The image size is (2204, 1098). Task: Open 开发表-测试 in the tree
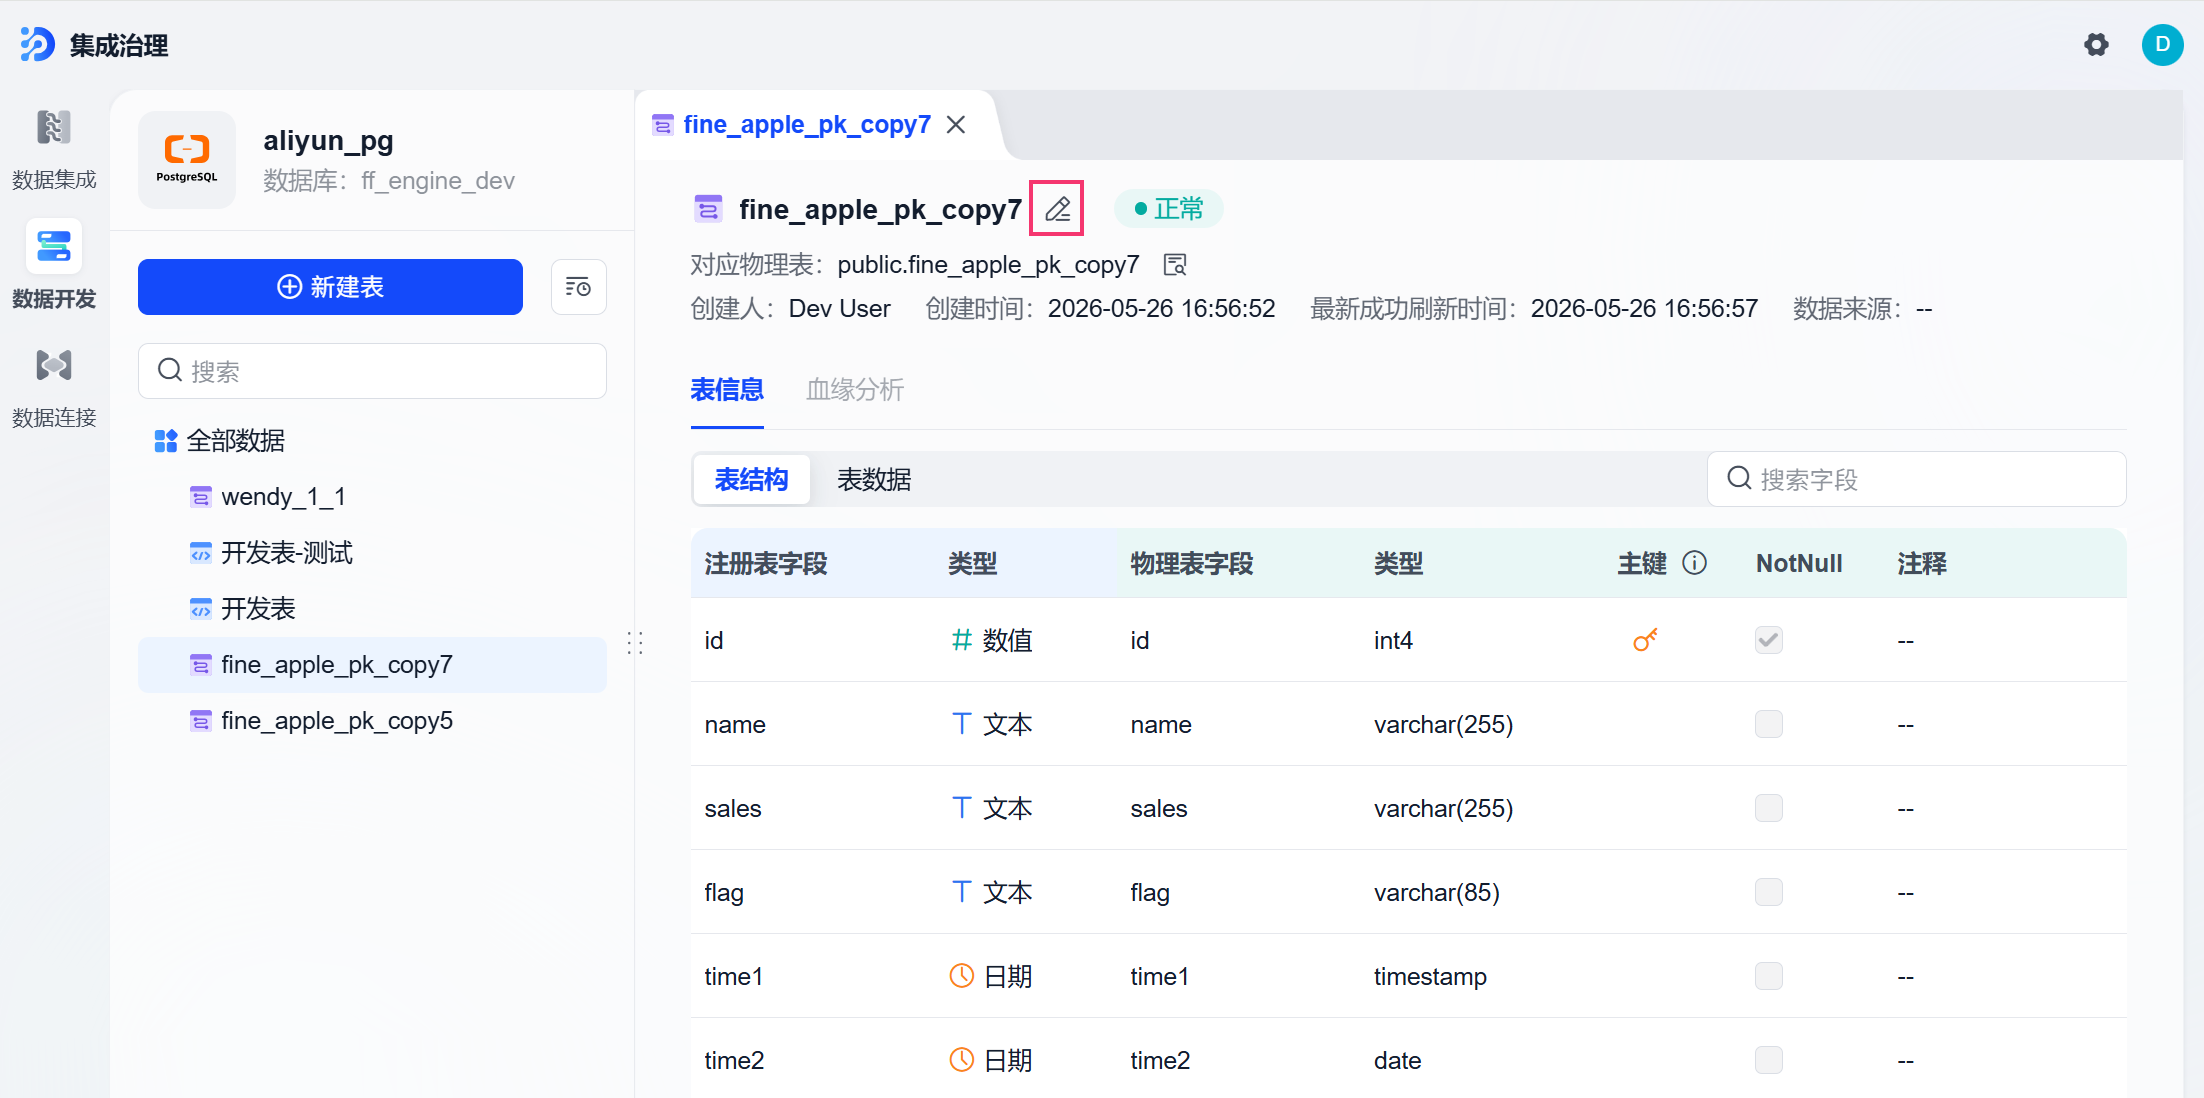372,553
